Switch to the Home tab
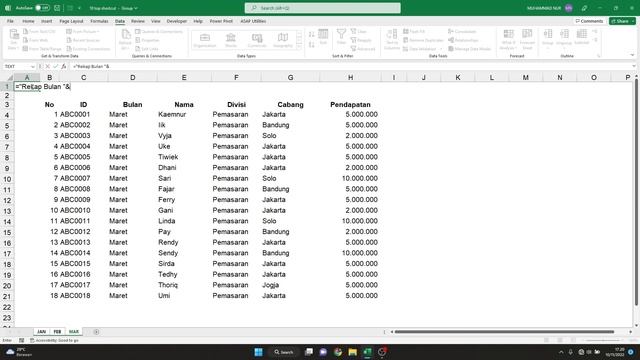This screenshot has height=360, width=640. click(x=28, y=21)
